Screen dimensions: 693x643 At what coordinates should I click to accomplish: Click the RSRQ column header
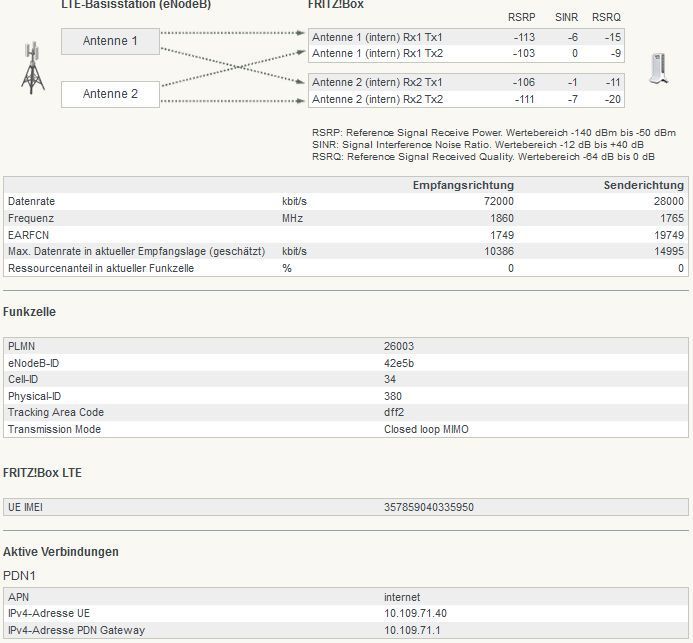(606, 17)
